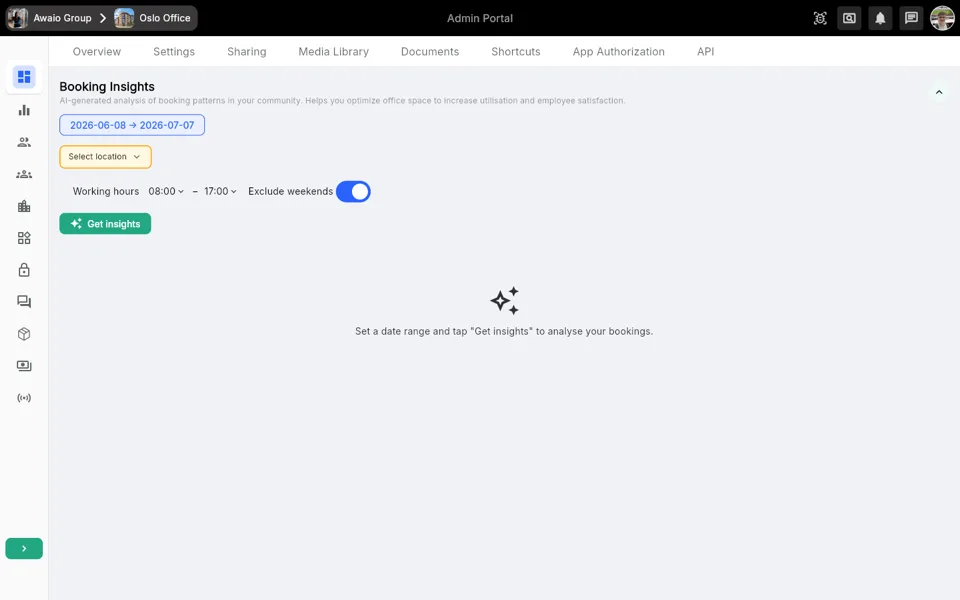Click the face scan icon in top bar
Screen dimensions: 960x600
pos(820,18)
